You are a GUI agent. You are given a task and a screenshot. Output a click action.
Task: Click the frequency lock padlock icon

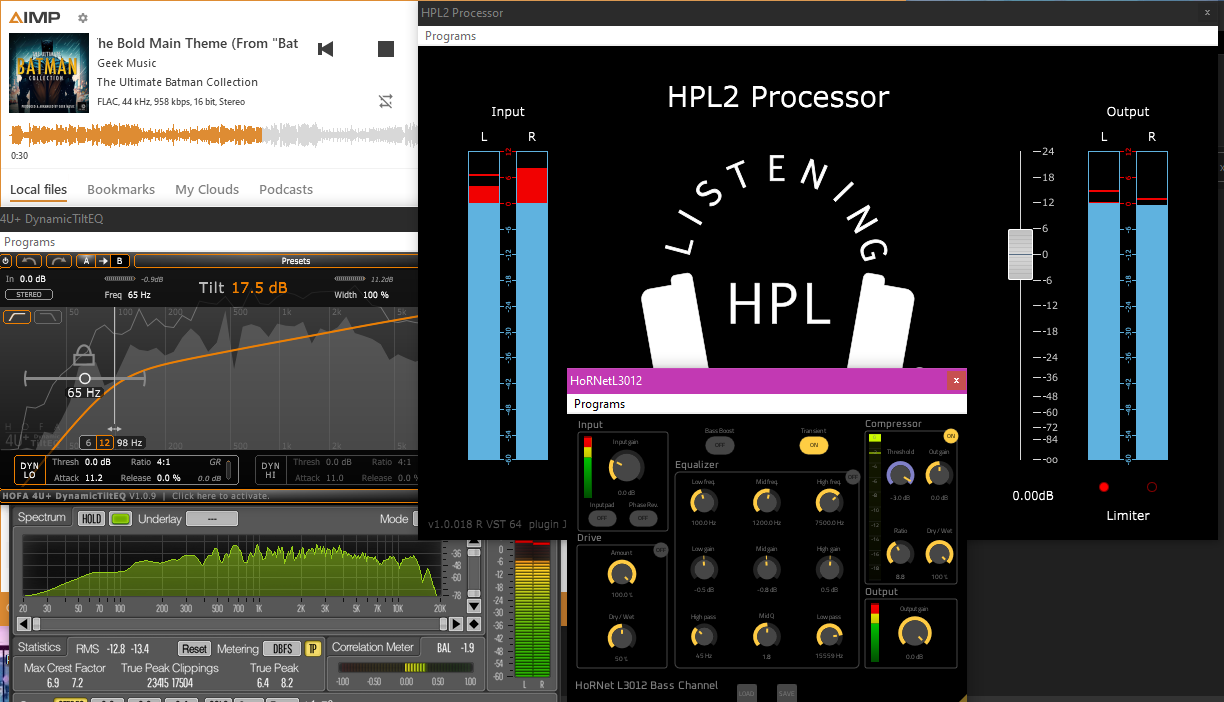[84, 354]
